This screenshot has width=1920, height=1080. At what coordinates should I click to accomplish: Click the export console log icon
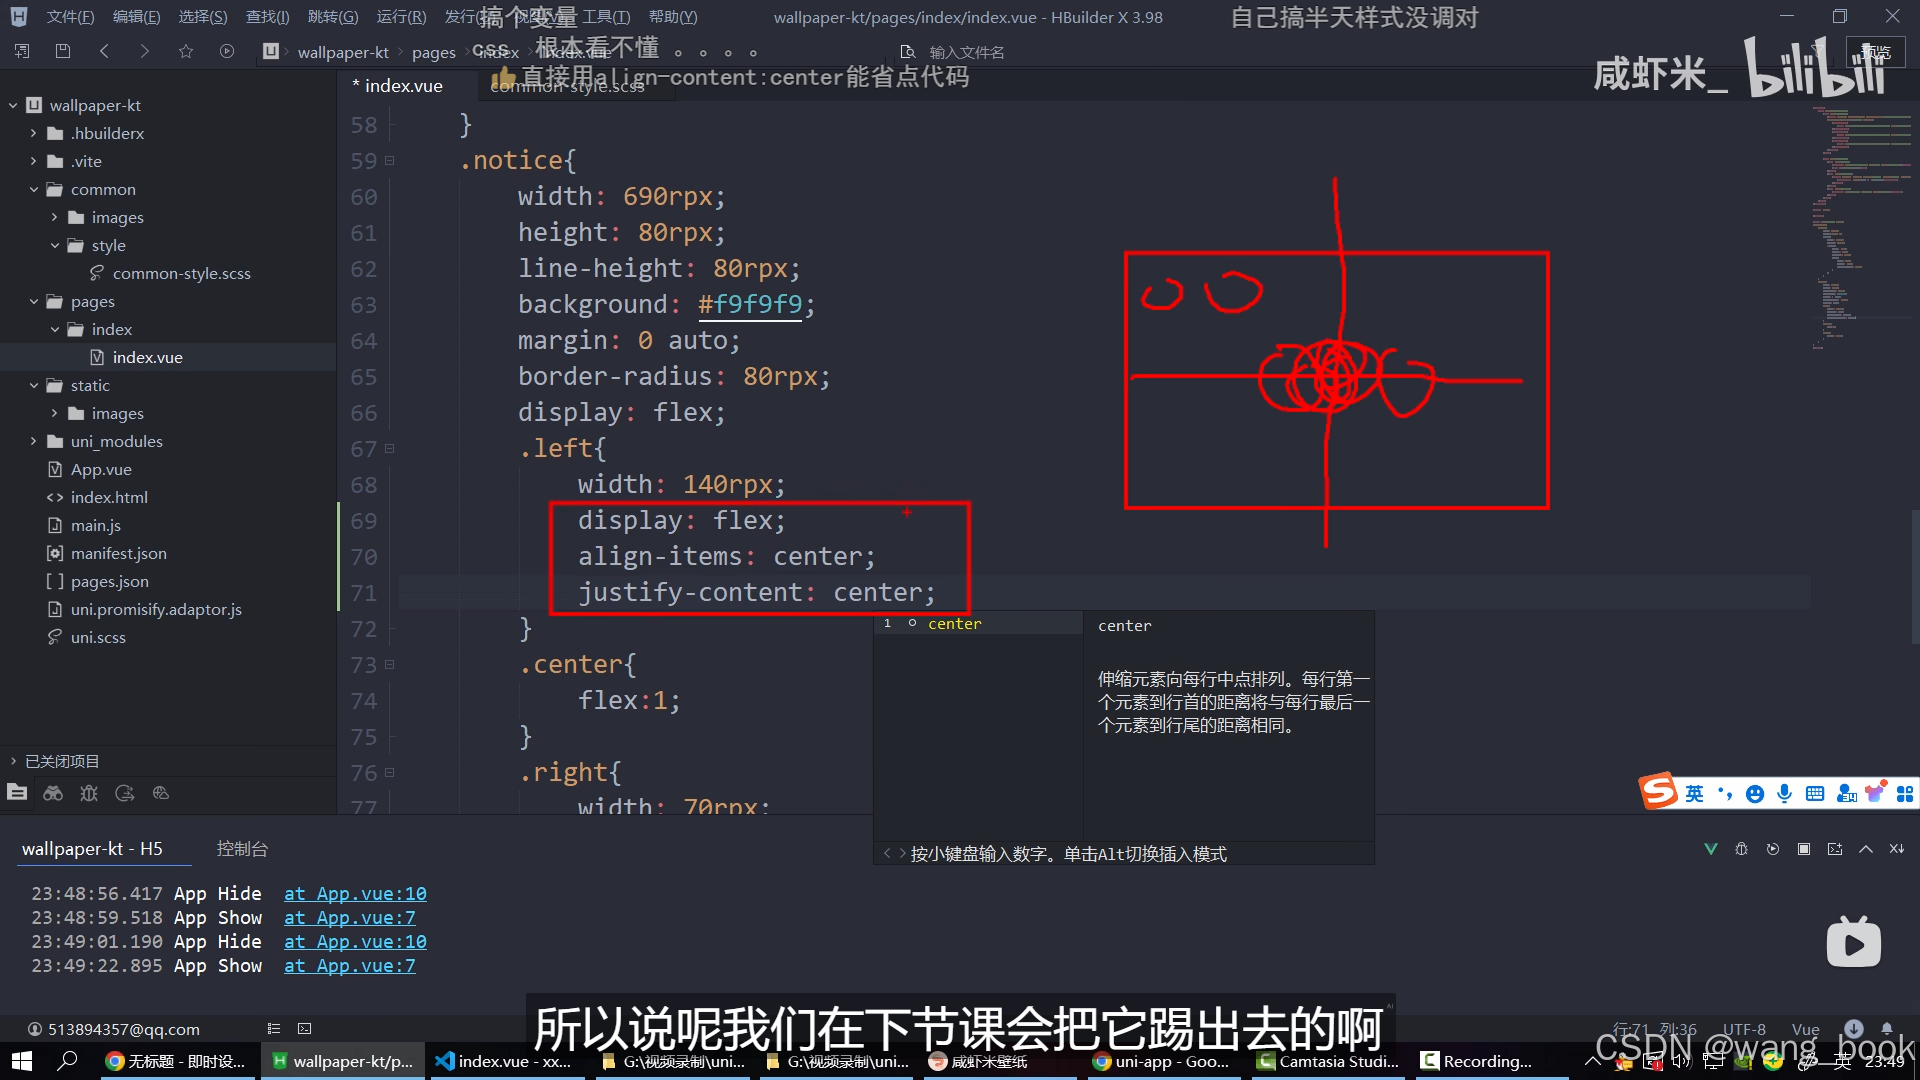pos(1835,849)
